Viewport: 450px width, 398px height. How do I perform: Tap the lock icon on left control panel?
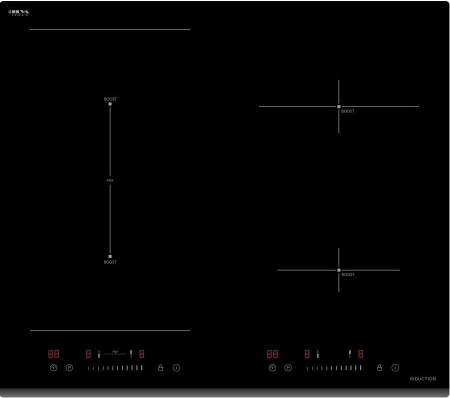[x=160, y=368]
